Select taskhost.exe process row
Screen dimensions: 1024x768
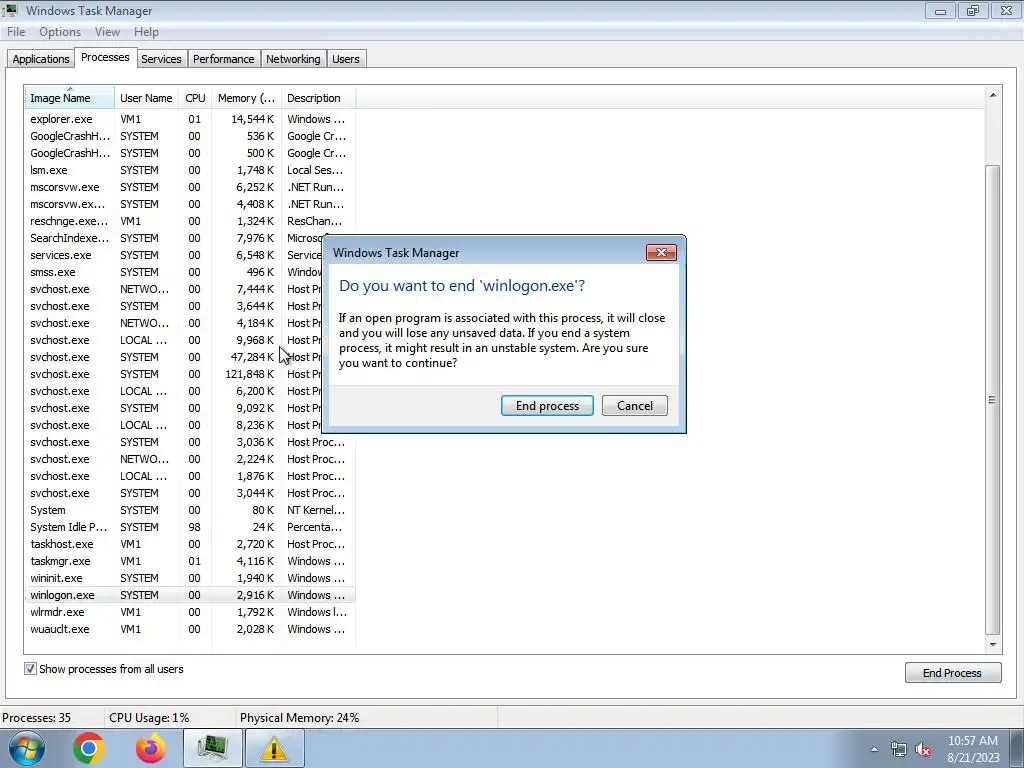(189, 544)
